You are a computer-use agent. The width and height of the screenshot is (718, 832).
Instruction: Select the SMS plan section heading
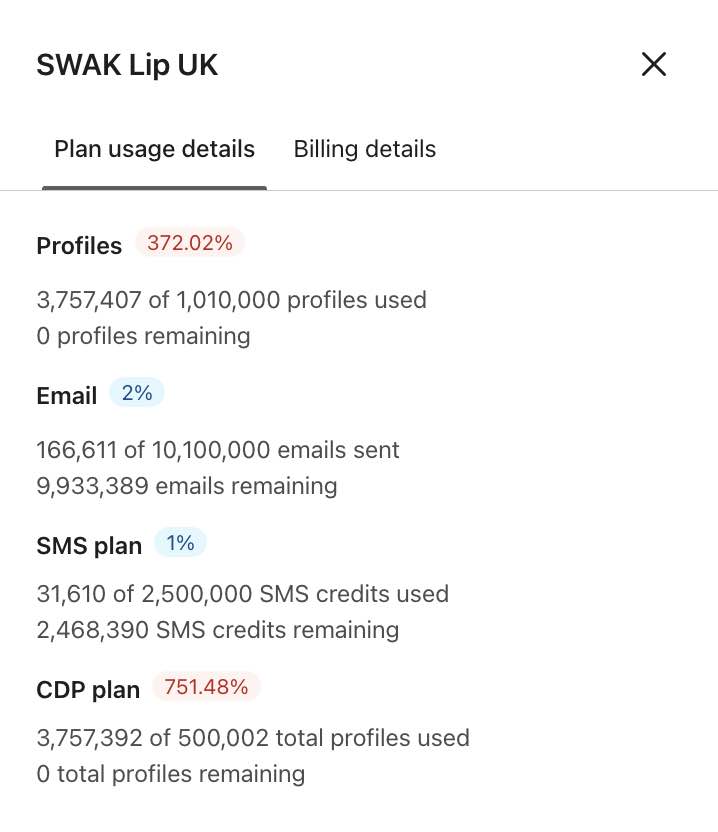[x=89, y=545]
